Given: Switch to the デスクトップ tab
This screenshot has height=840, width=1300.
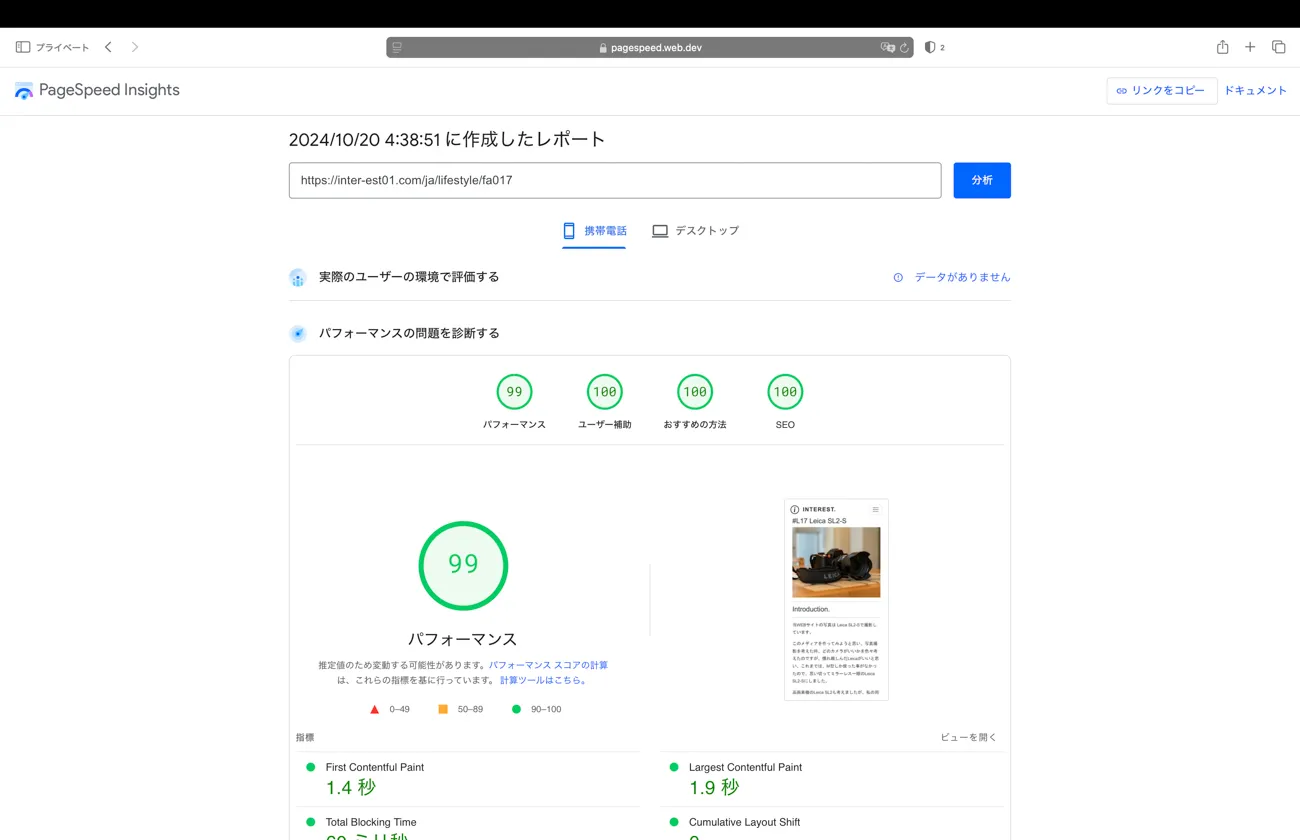Looking at the screenshot, I should click(x=695, y=231).
